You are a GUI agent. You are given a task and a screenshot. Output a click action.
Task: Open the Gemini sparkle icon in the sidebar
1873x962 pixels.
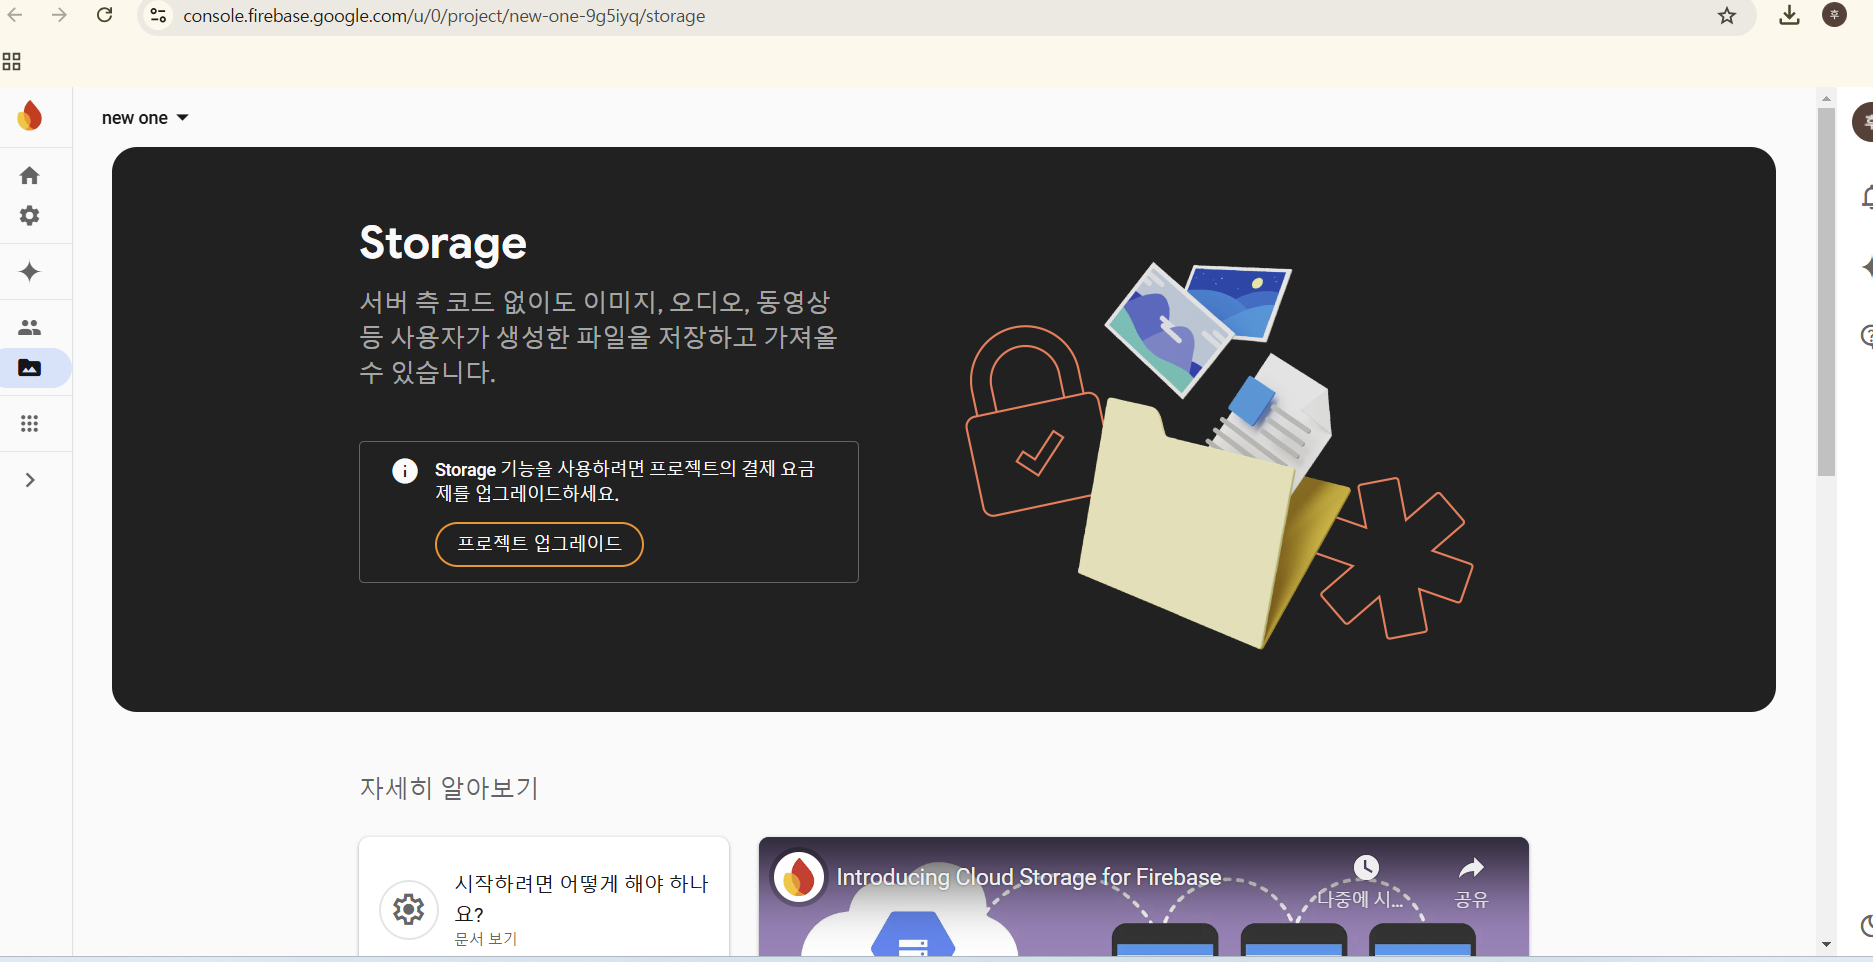coord(30,272)
